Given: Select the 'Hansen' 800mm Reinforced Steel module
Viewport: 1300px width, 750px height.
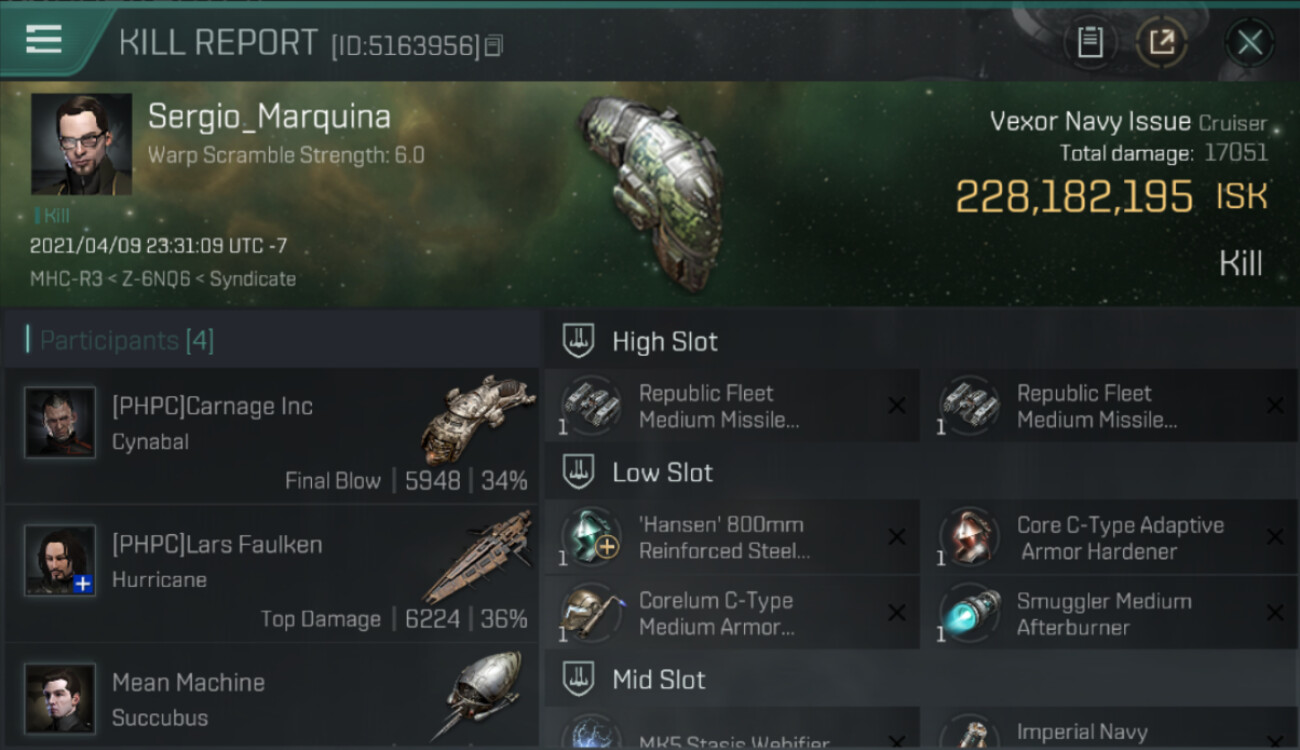Looking at the screenshot, I should [x=732, y=538].
